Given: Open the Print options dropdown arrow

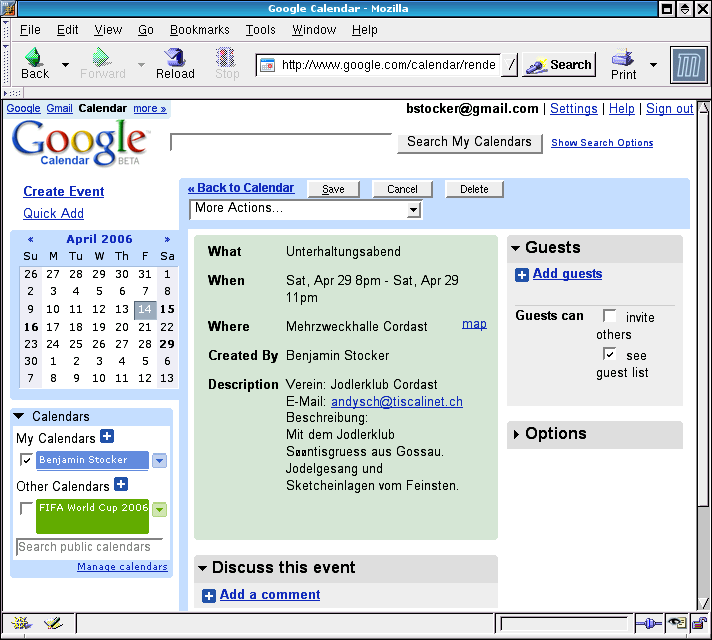Looking at the screenshot, I should pos(653,65).
